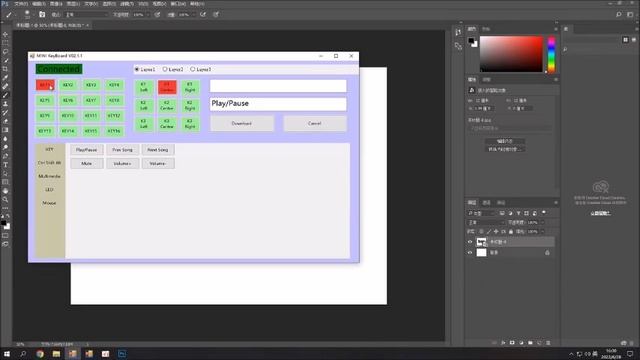Open Chrome from the Windows taskbar

40,354
